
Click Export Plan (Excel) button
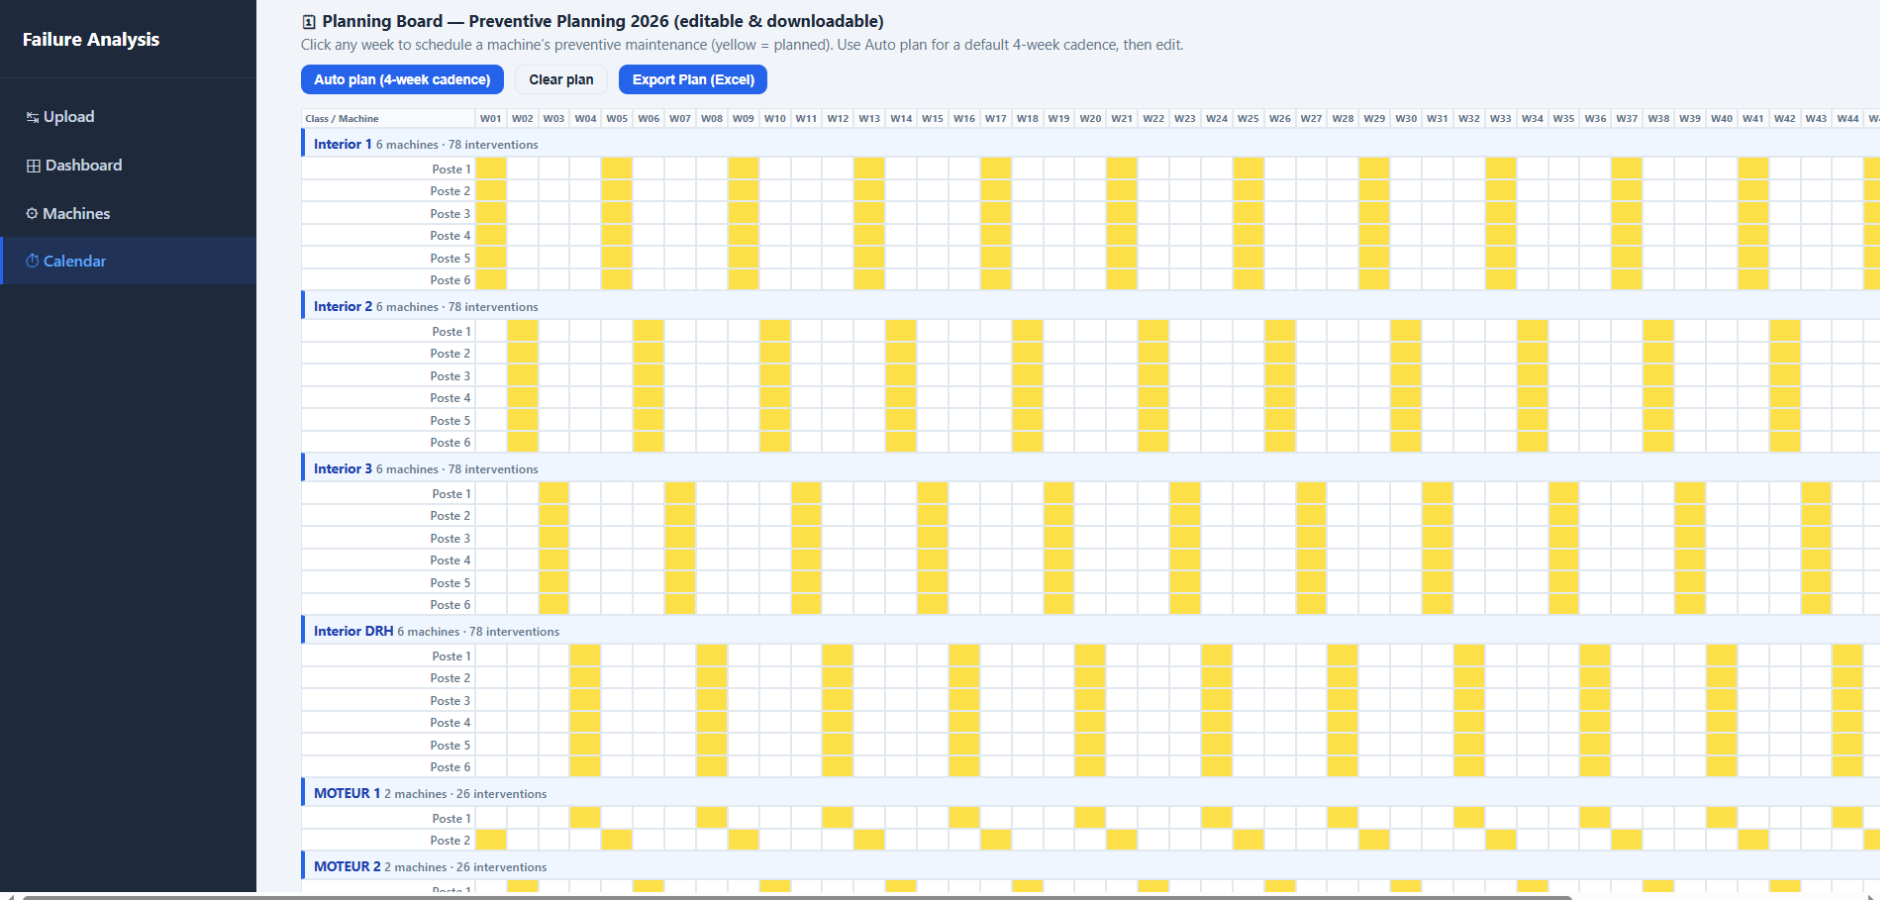(x=693, y=80)
